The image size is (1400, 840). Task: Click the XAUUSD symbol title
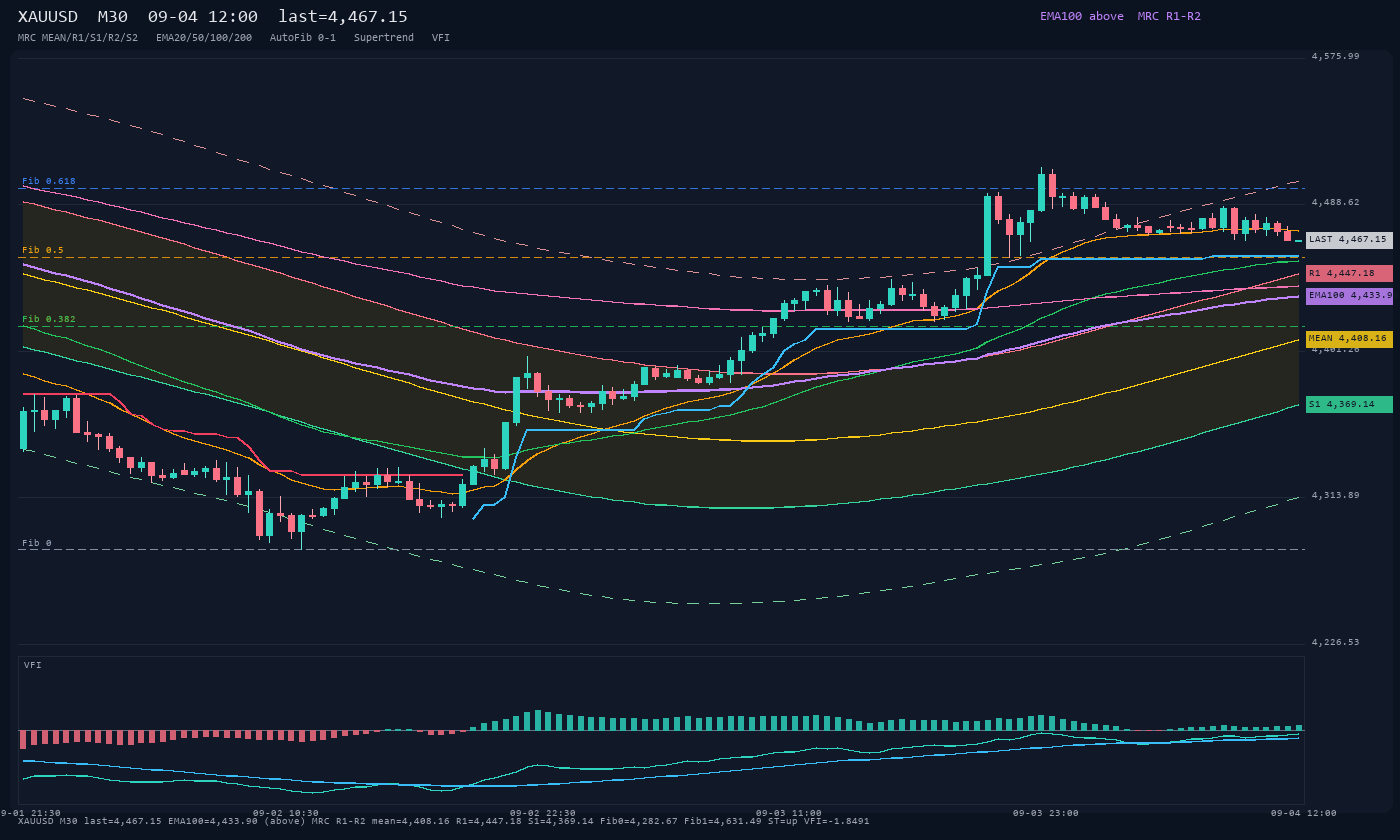point(48,17)
